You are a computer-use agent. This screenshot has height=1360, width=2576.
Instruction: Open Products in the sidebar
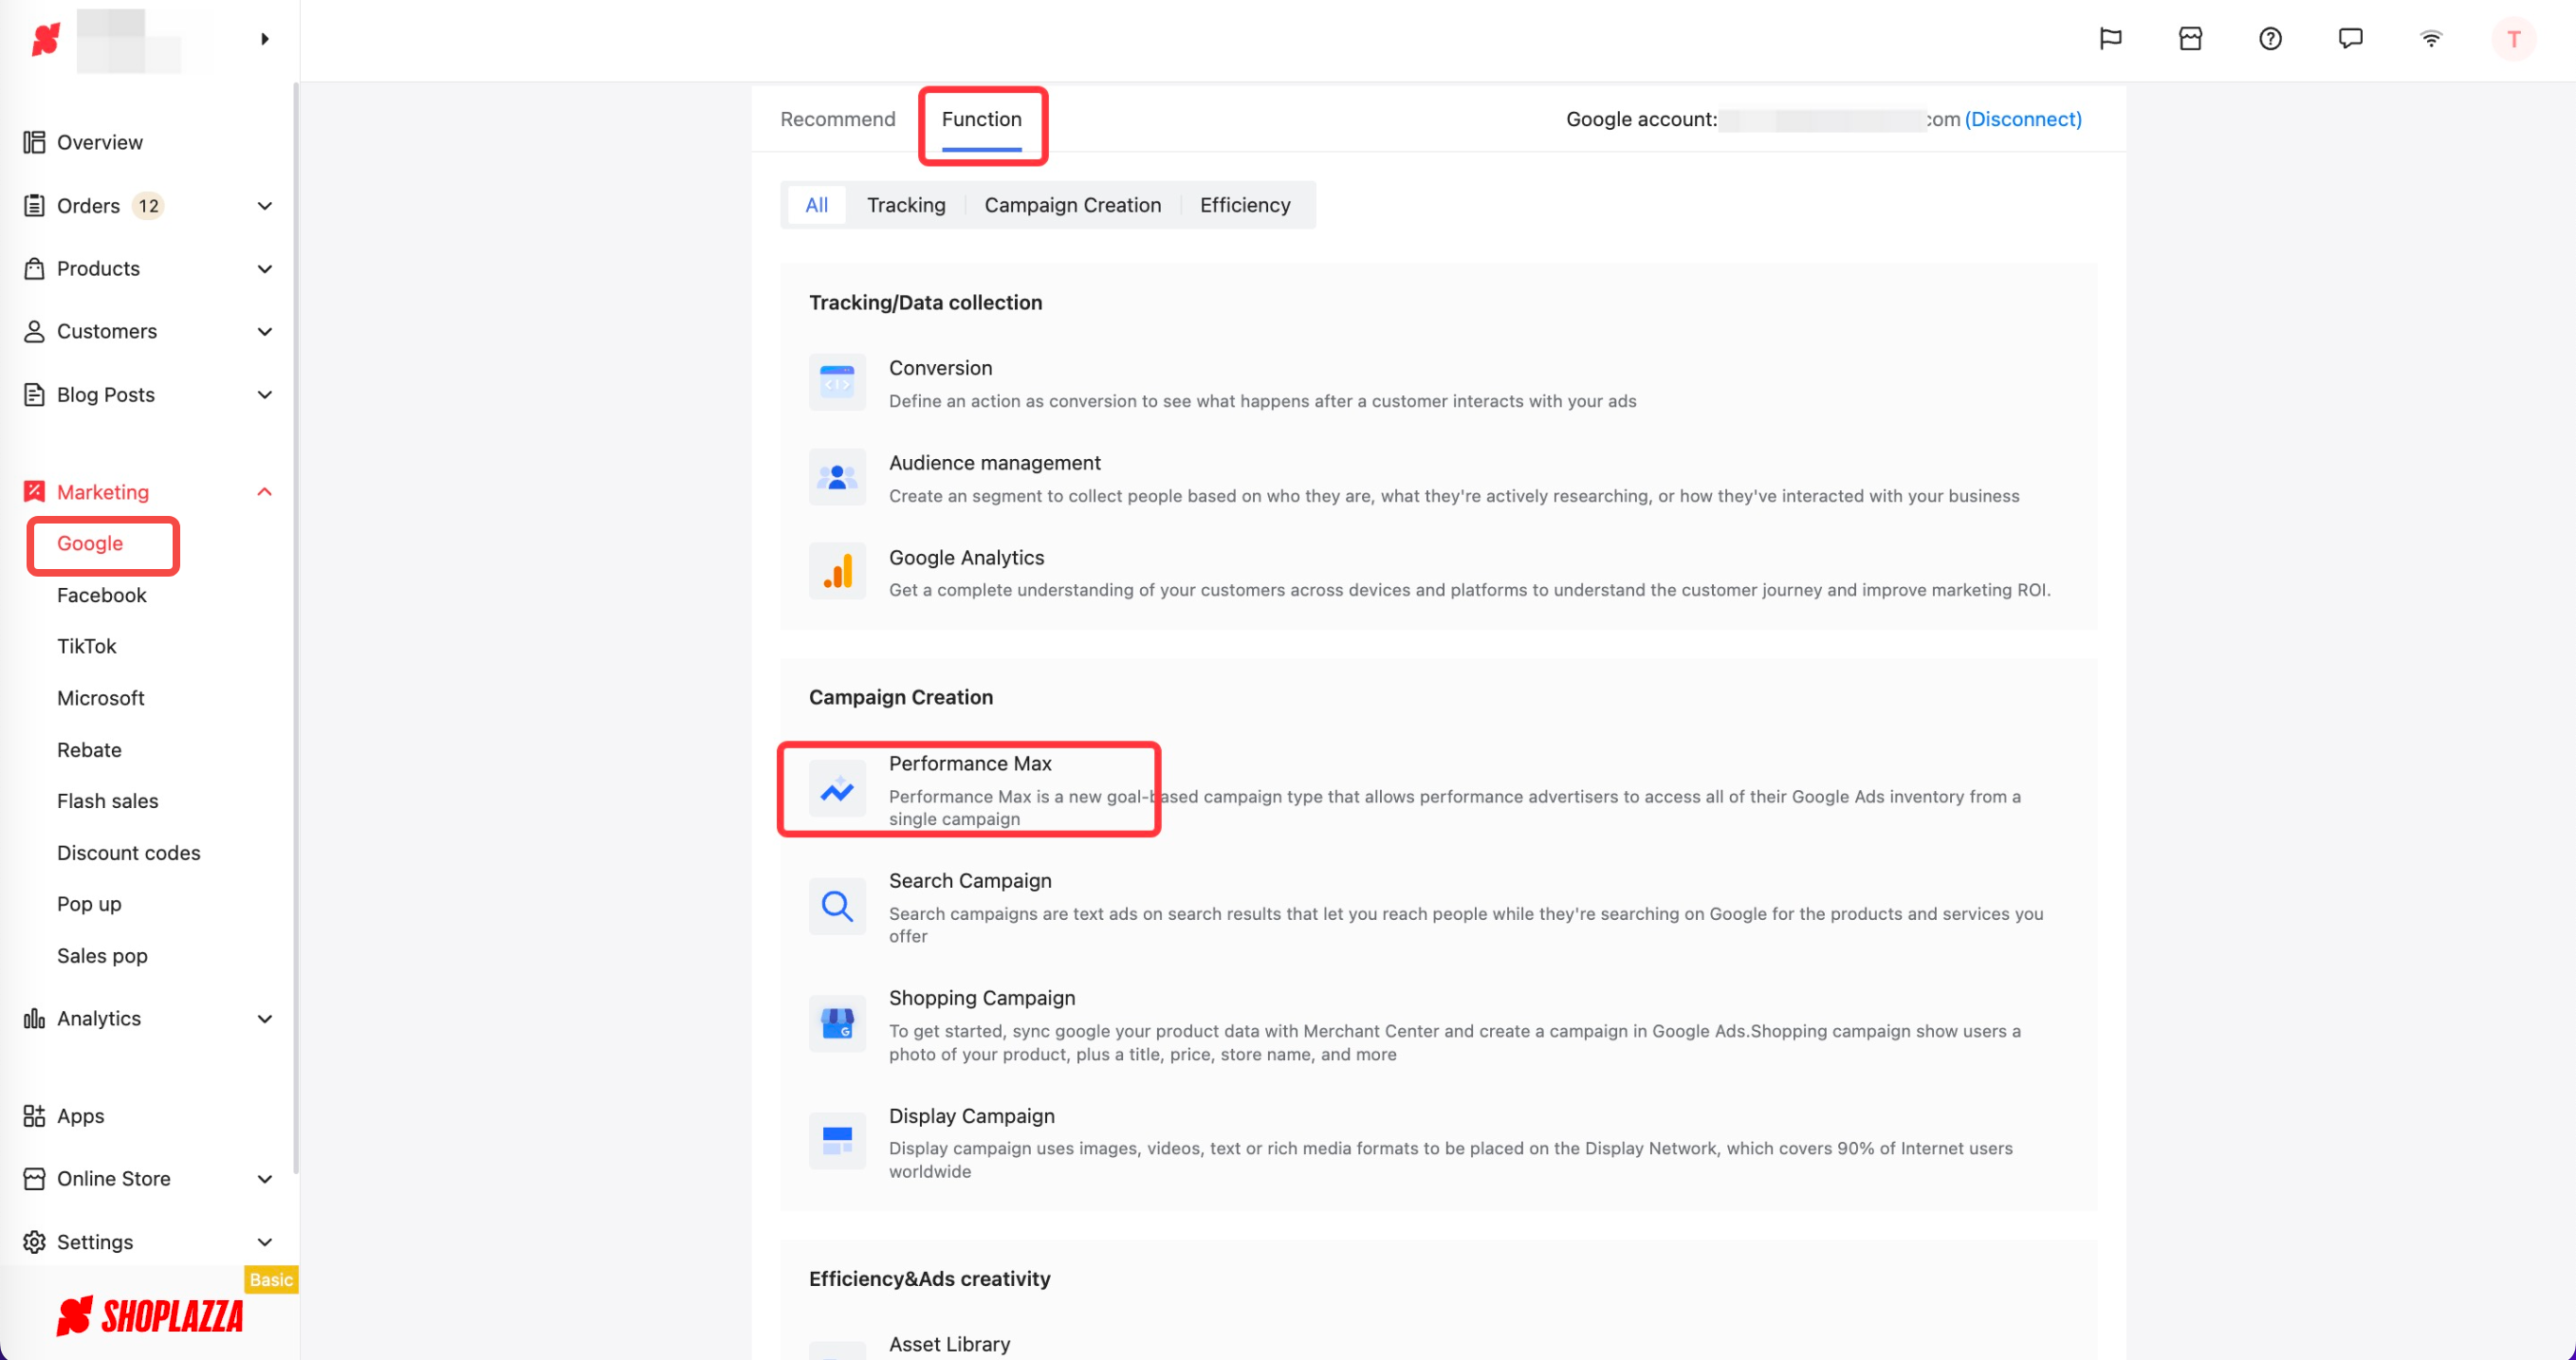click(x=98, y=268)
